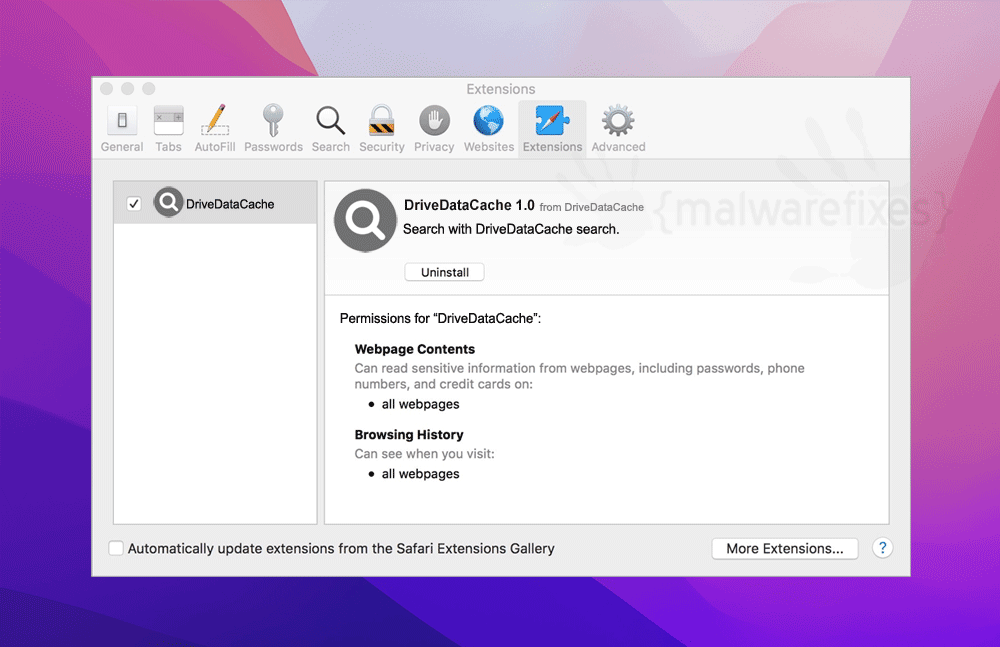1000x647 pixels.
Task: Click the DriveDataCache icon in sidebar list
Action: 168,202
